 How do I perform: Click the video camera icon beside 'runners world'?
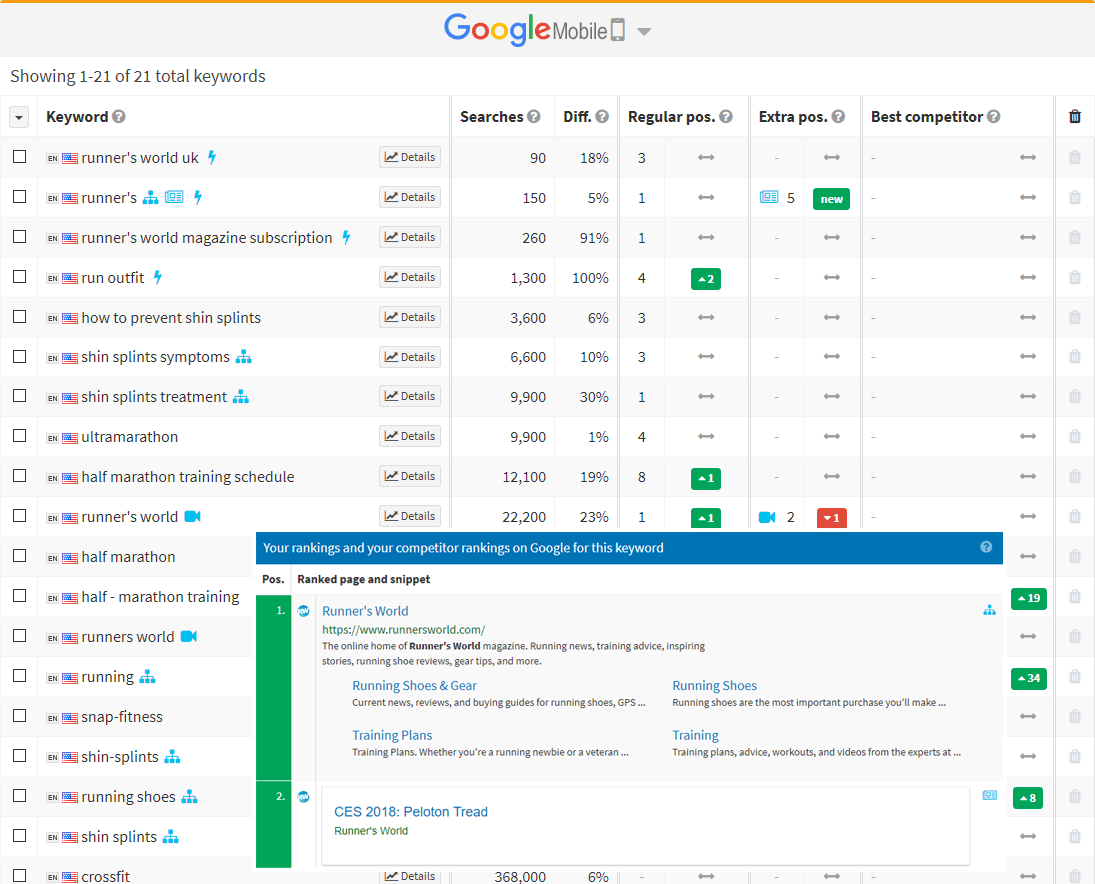pyautogui.click(x=189, y=636)
